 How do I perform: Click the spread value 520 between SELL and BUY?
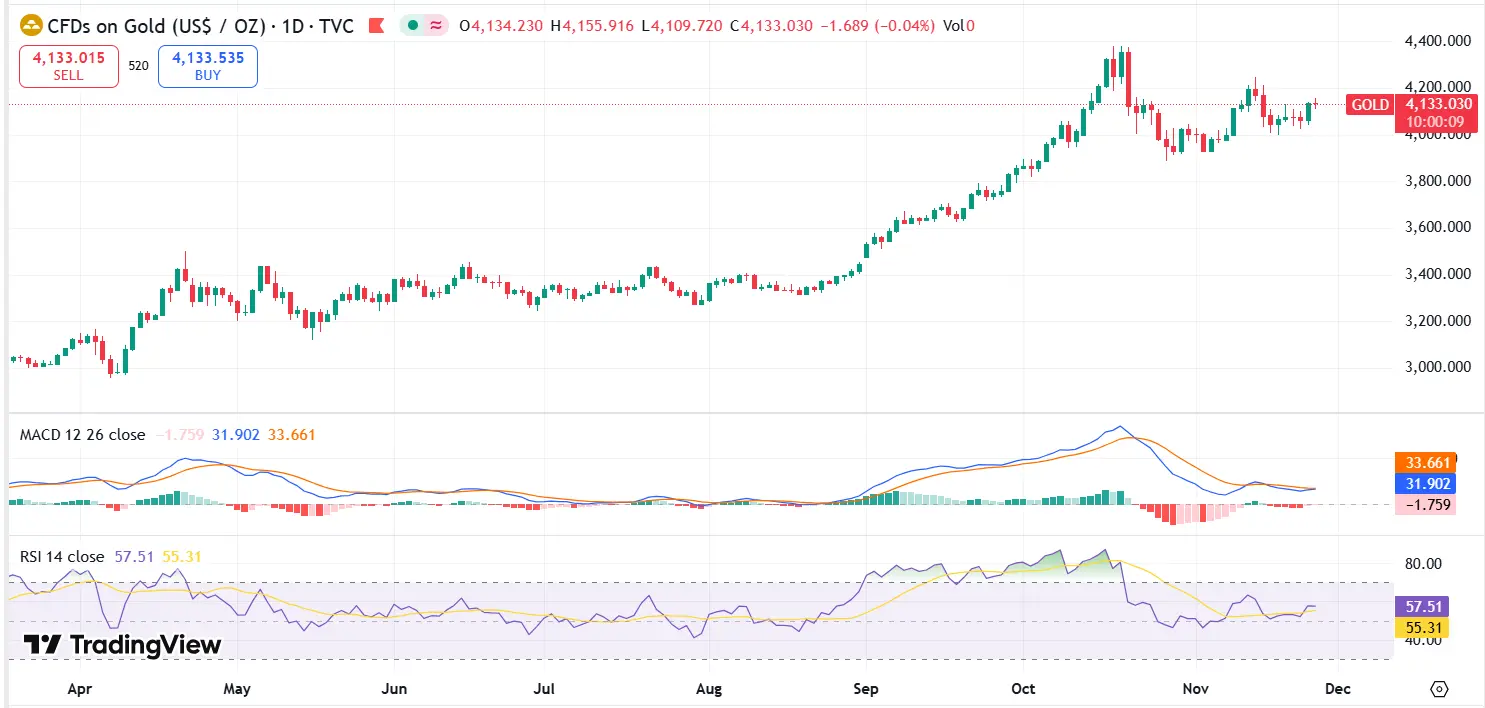coord(138,66)
